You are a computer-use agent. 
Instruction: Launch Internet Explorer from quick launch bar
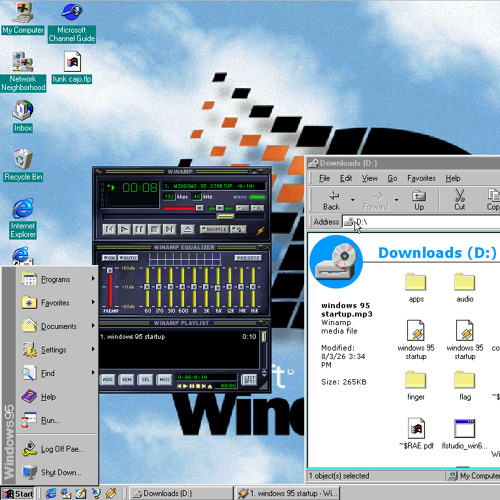coord(51,493)
